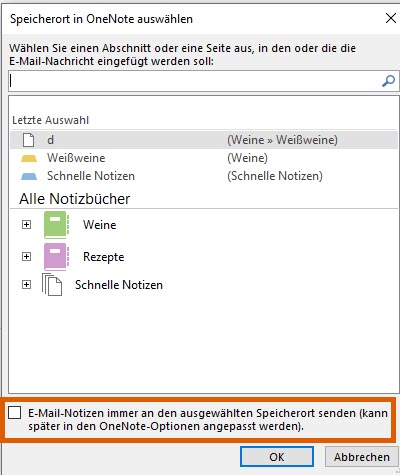The image size is (400, 475).
Task: Select the page icon beside 'd'
Action: [x=28, y=140]
